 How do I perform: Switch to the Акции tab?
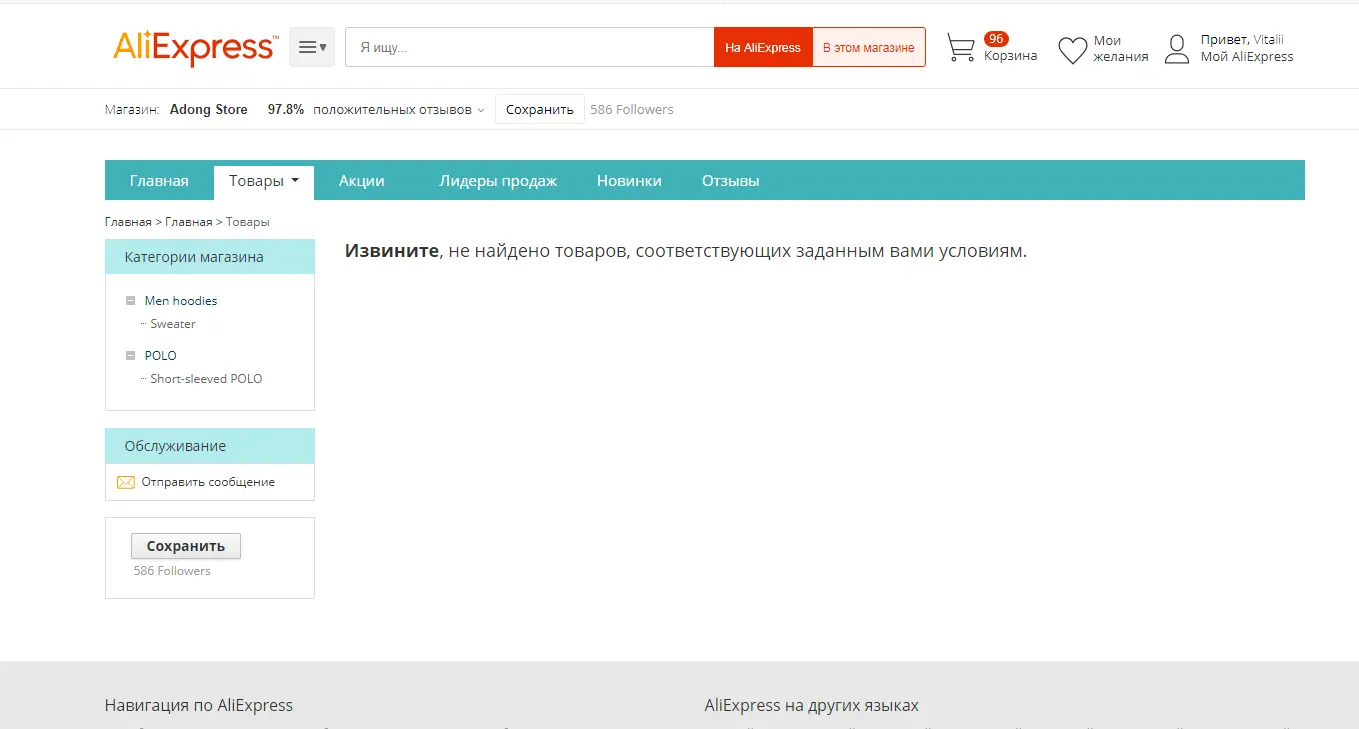click(362, 181)
